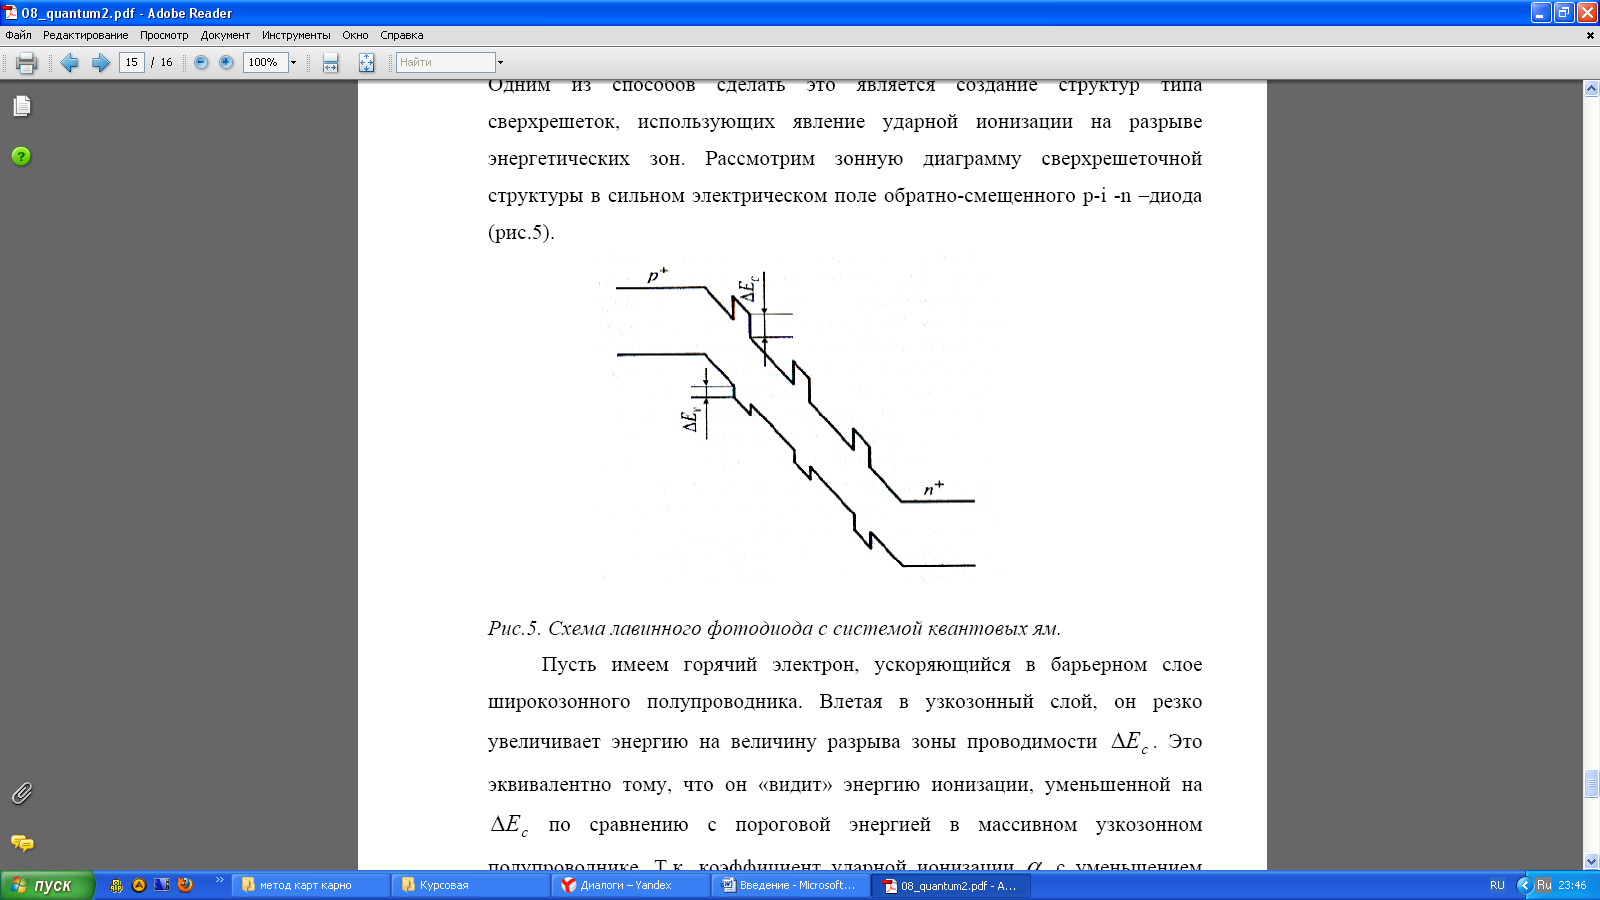Switch to Курсовая folder in taskbar

pos(470,885)
